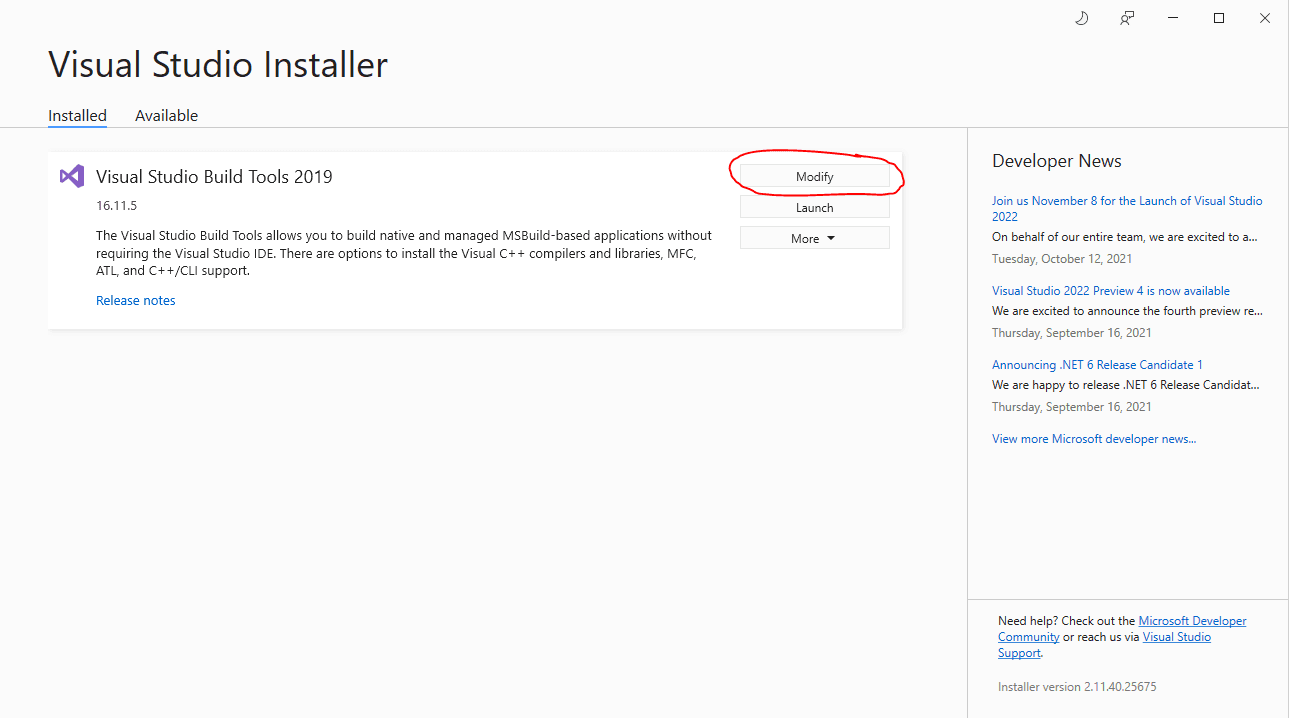1289x718 pixels.
Task: Click 'On behalf of our entire team' text
Action: (1125, 237)
